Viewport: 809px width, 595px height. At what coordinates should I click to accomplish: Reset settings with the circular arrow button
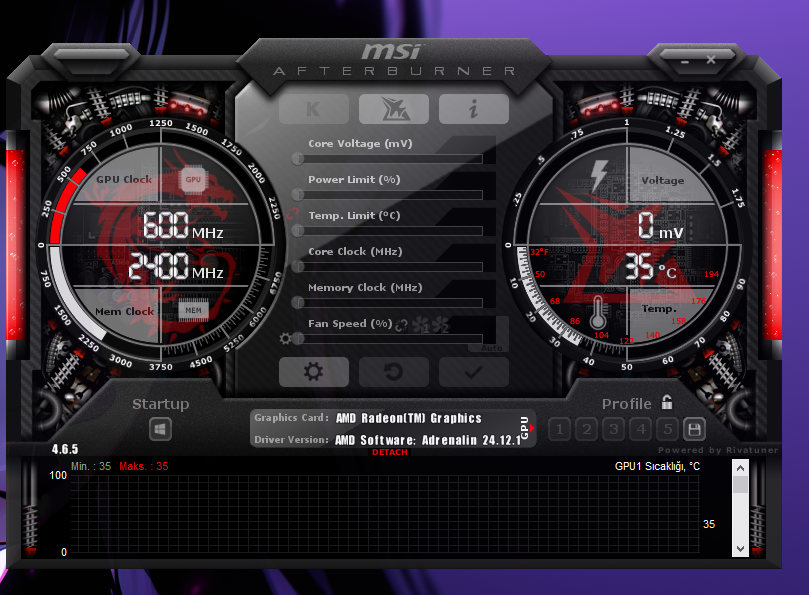click(x=394, y=372)
